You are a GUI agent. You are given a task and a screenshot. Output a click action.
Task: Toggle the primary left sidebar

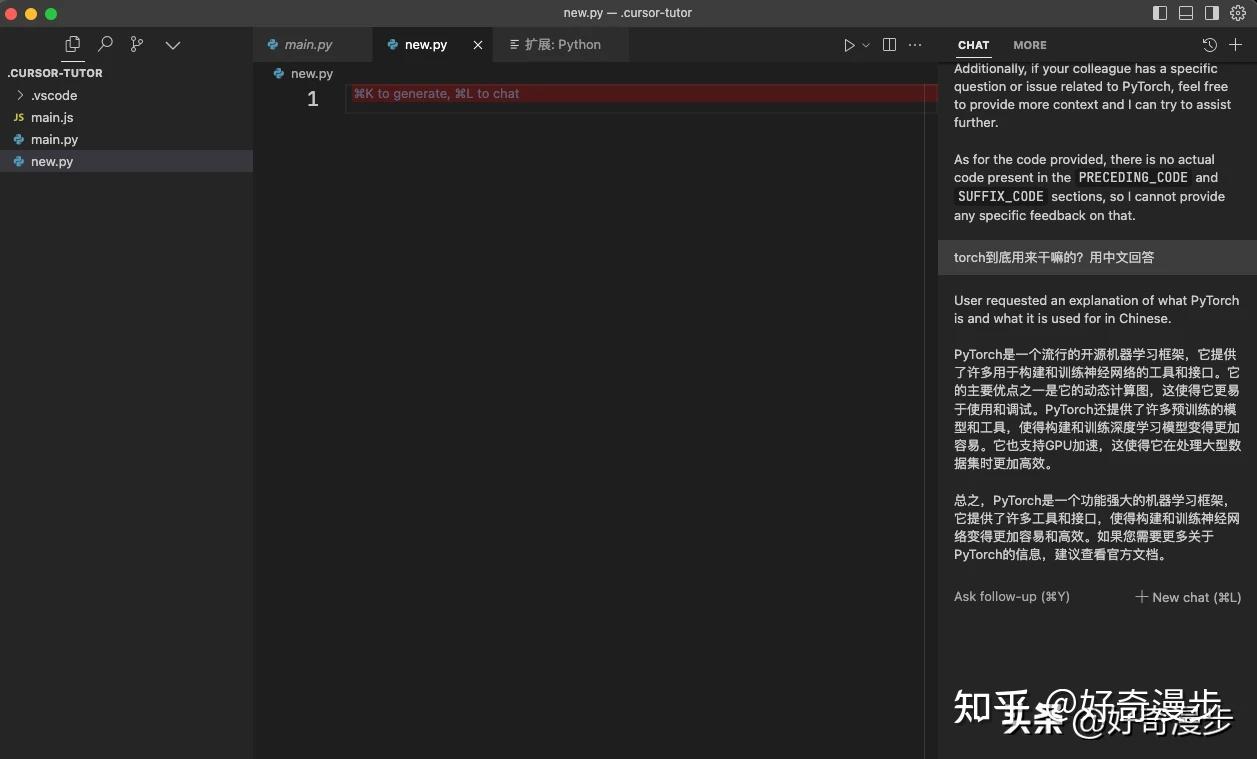pos(1160,13)
